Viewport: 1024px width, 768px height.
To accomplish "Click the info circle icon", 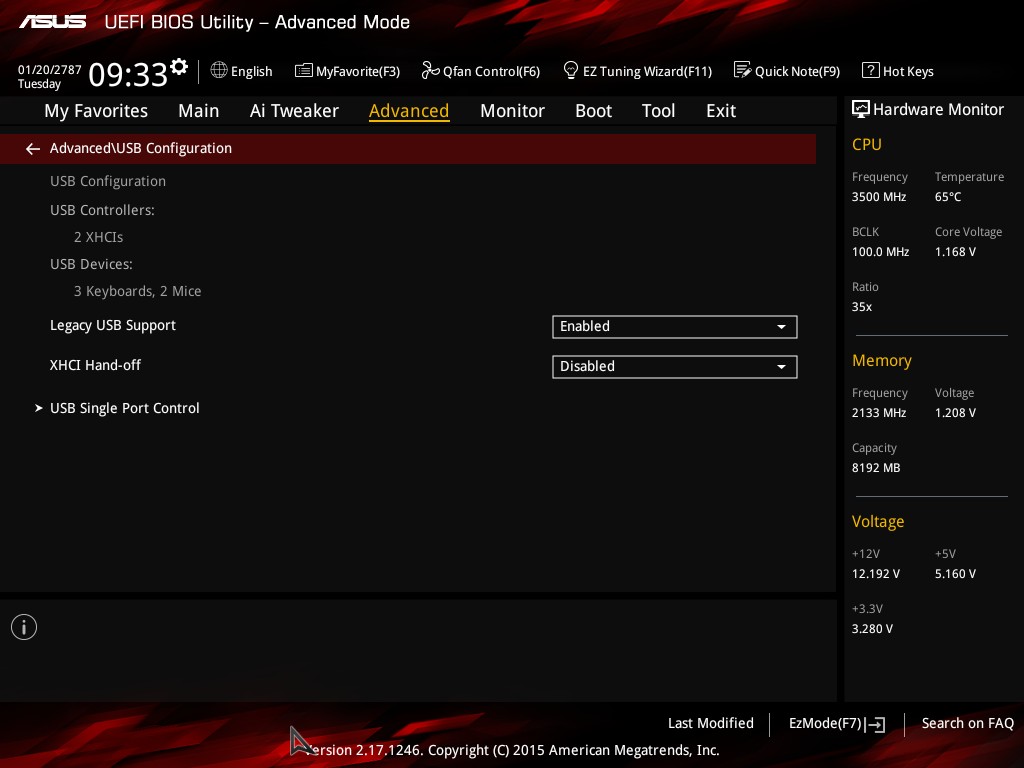I will (x=24, y=627).
